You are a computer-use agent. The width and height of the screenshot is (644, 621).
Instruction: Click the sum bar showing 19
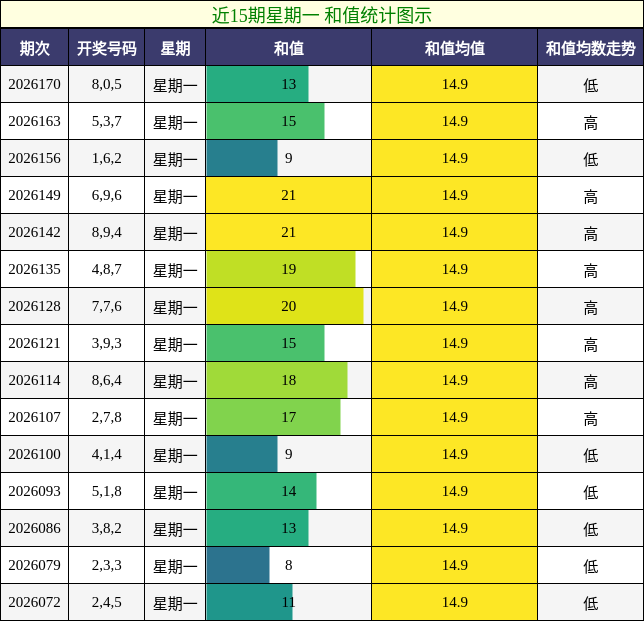point(281,269)
